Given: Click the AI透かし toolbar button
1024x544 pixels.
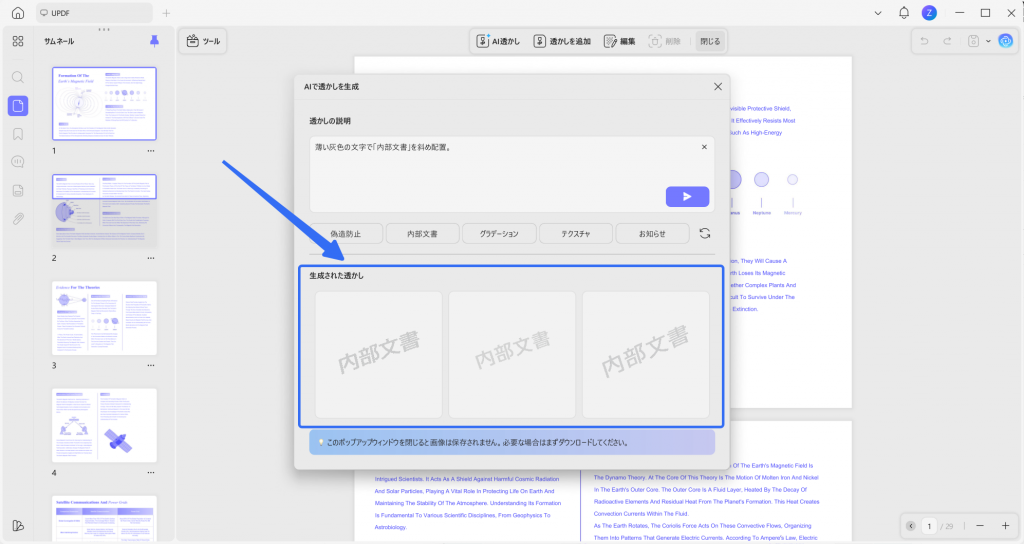Looking at the screenshot, I should [498, 41].
